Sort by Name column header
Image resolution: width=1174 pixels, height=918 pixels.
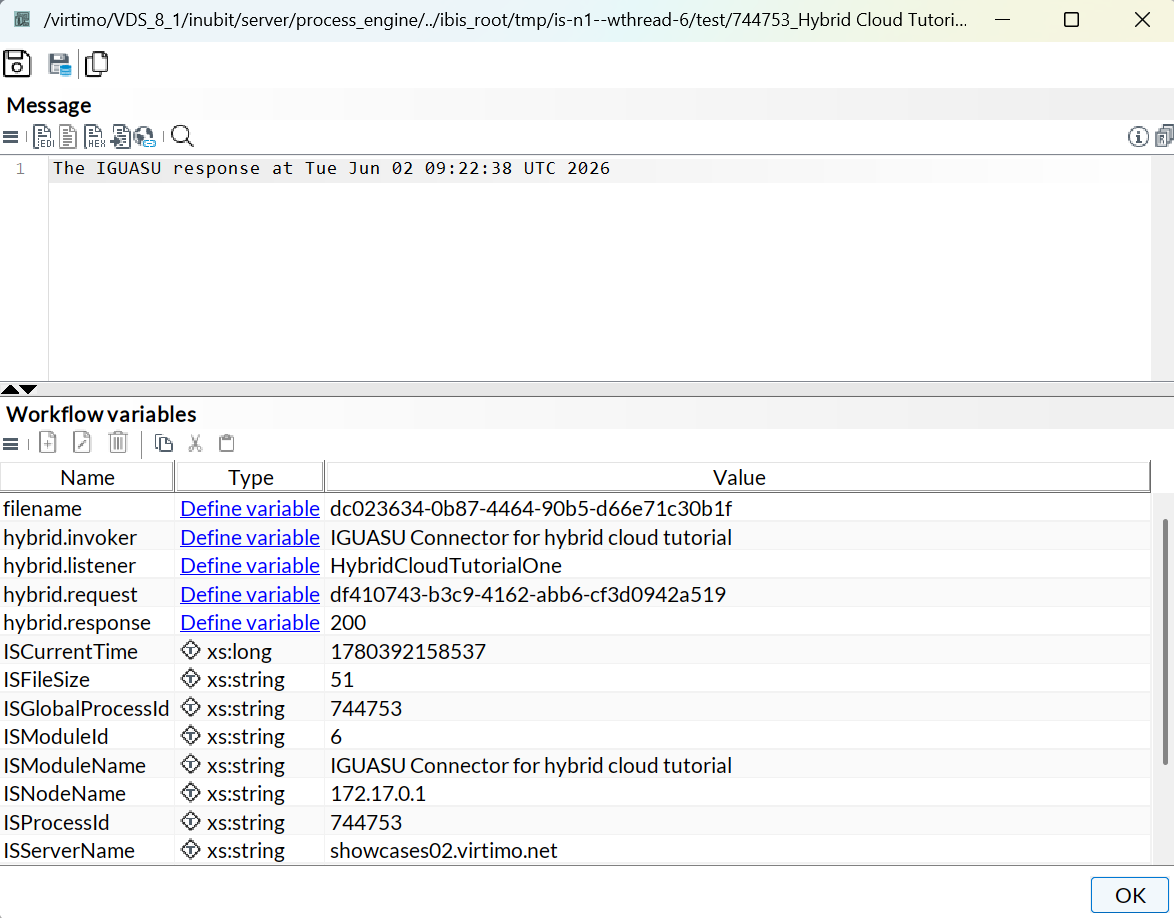click(x=88, y=477)
